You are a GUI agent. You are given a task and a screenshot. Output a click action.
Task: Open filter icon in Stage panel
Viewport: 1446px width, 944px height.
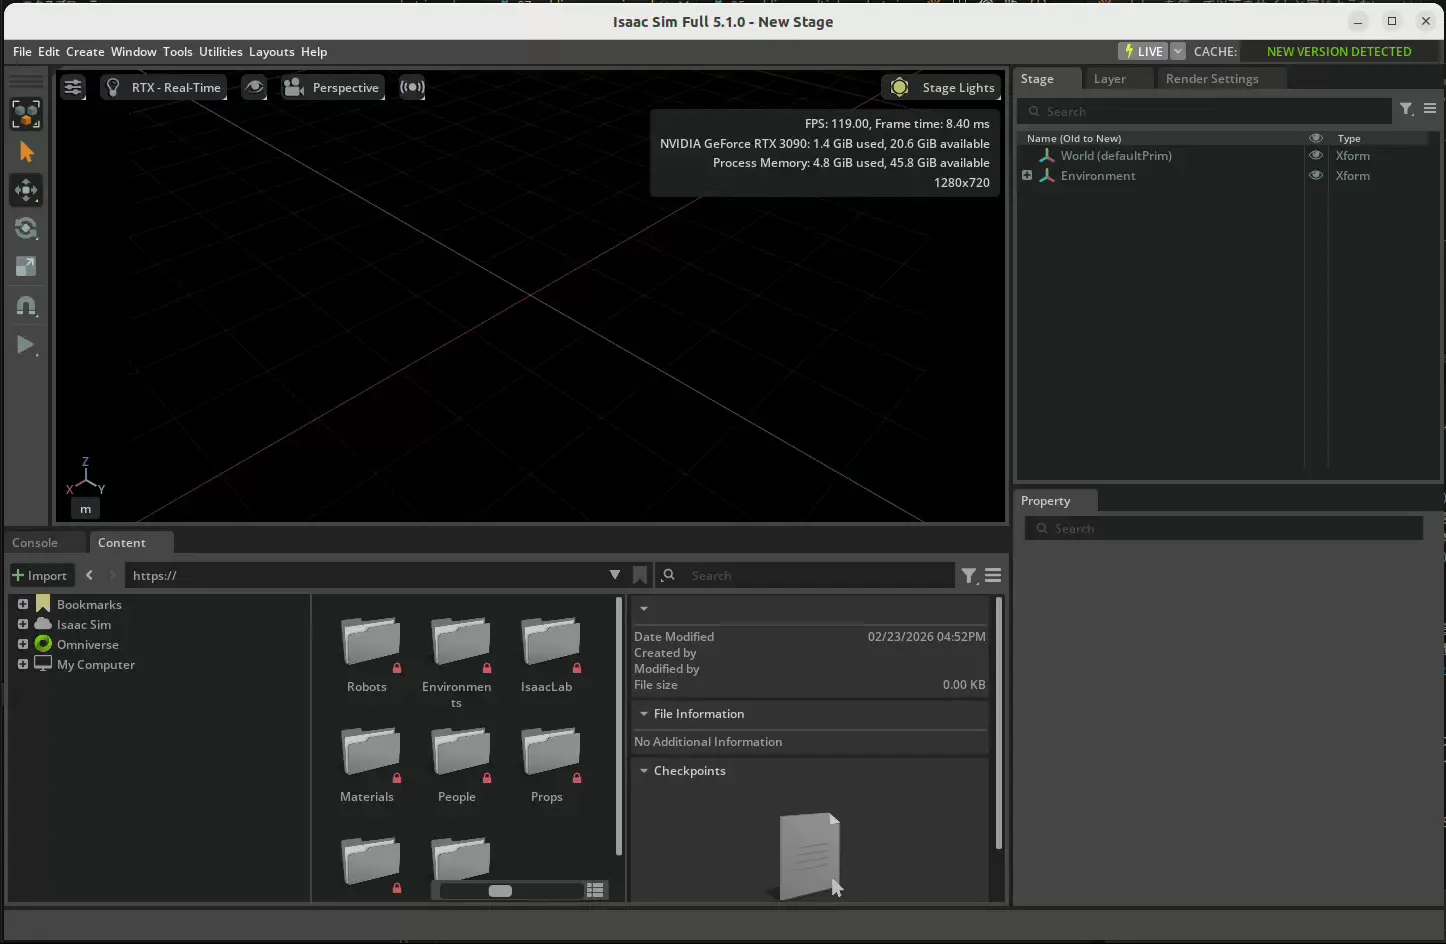point(1406,109)
